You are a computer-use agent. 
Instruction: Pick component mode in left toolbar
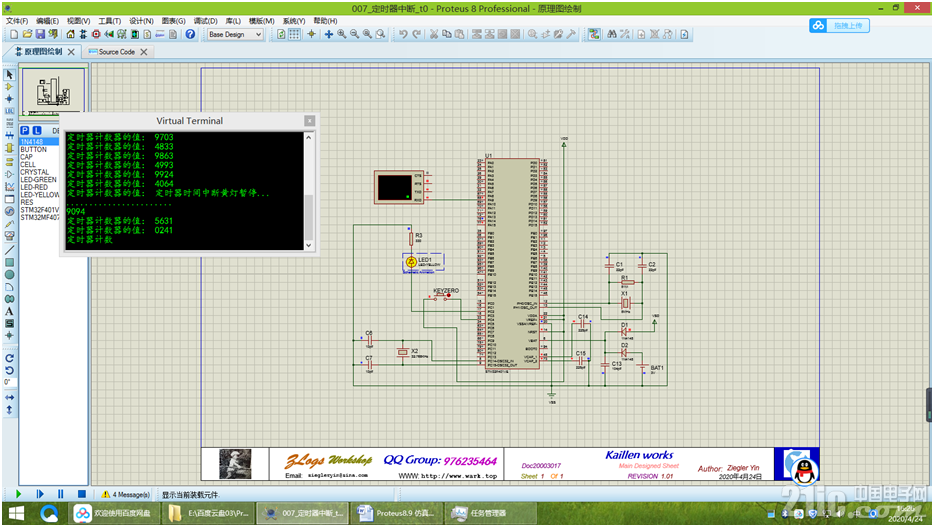(x=10, y=87)
